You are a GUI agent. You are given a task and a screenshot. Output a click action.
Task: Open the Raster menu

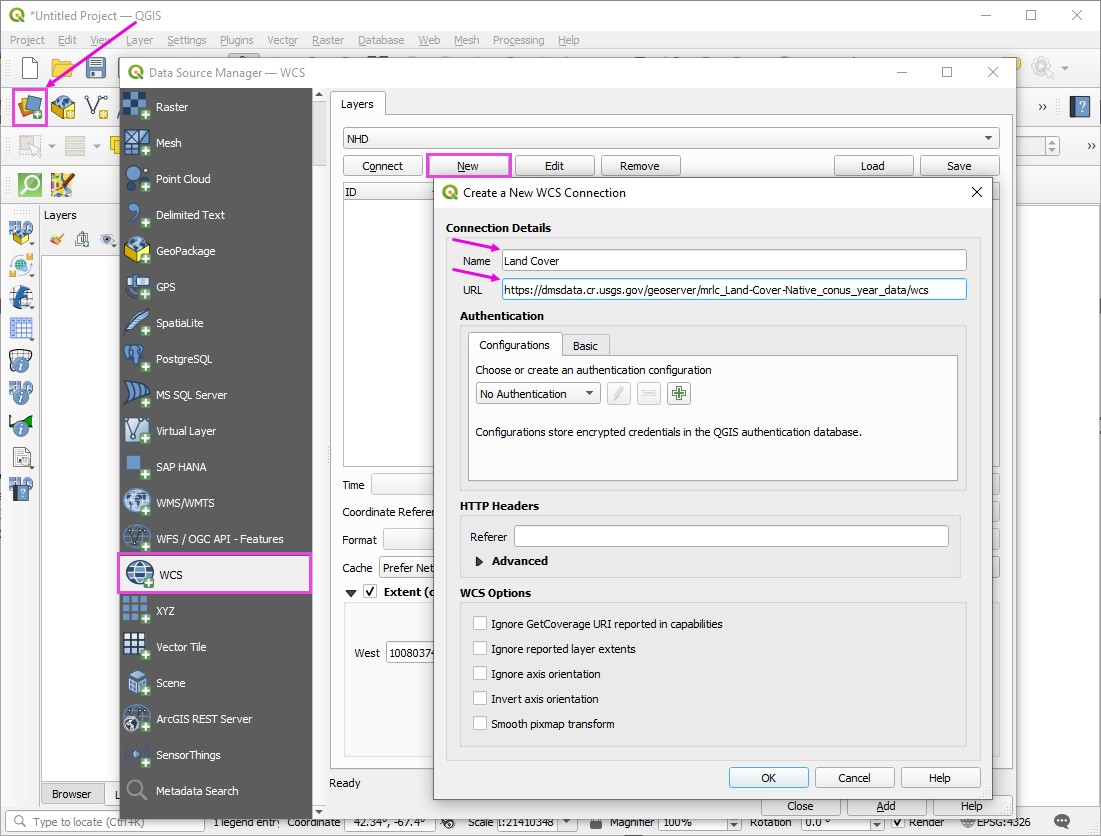point(327,40)
